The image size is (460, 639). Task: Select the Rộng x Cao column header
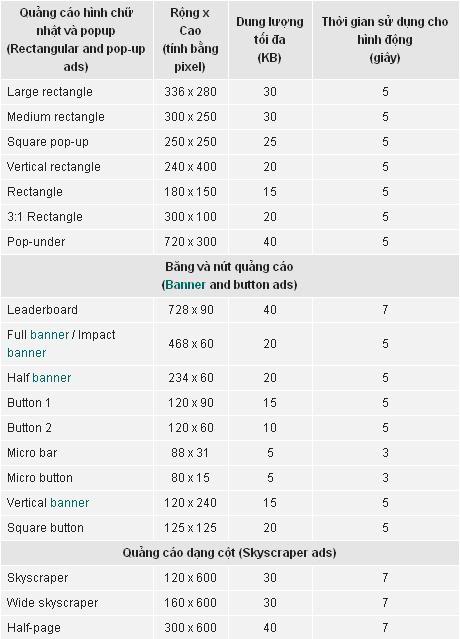coord(190,40)
